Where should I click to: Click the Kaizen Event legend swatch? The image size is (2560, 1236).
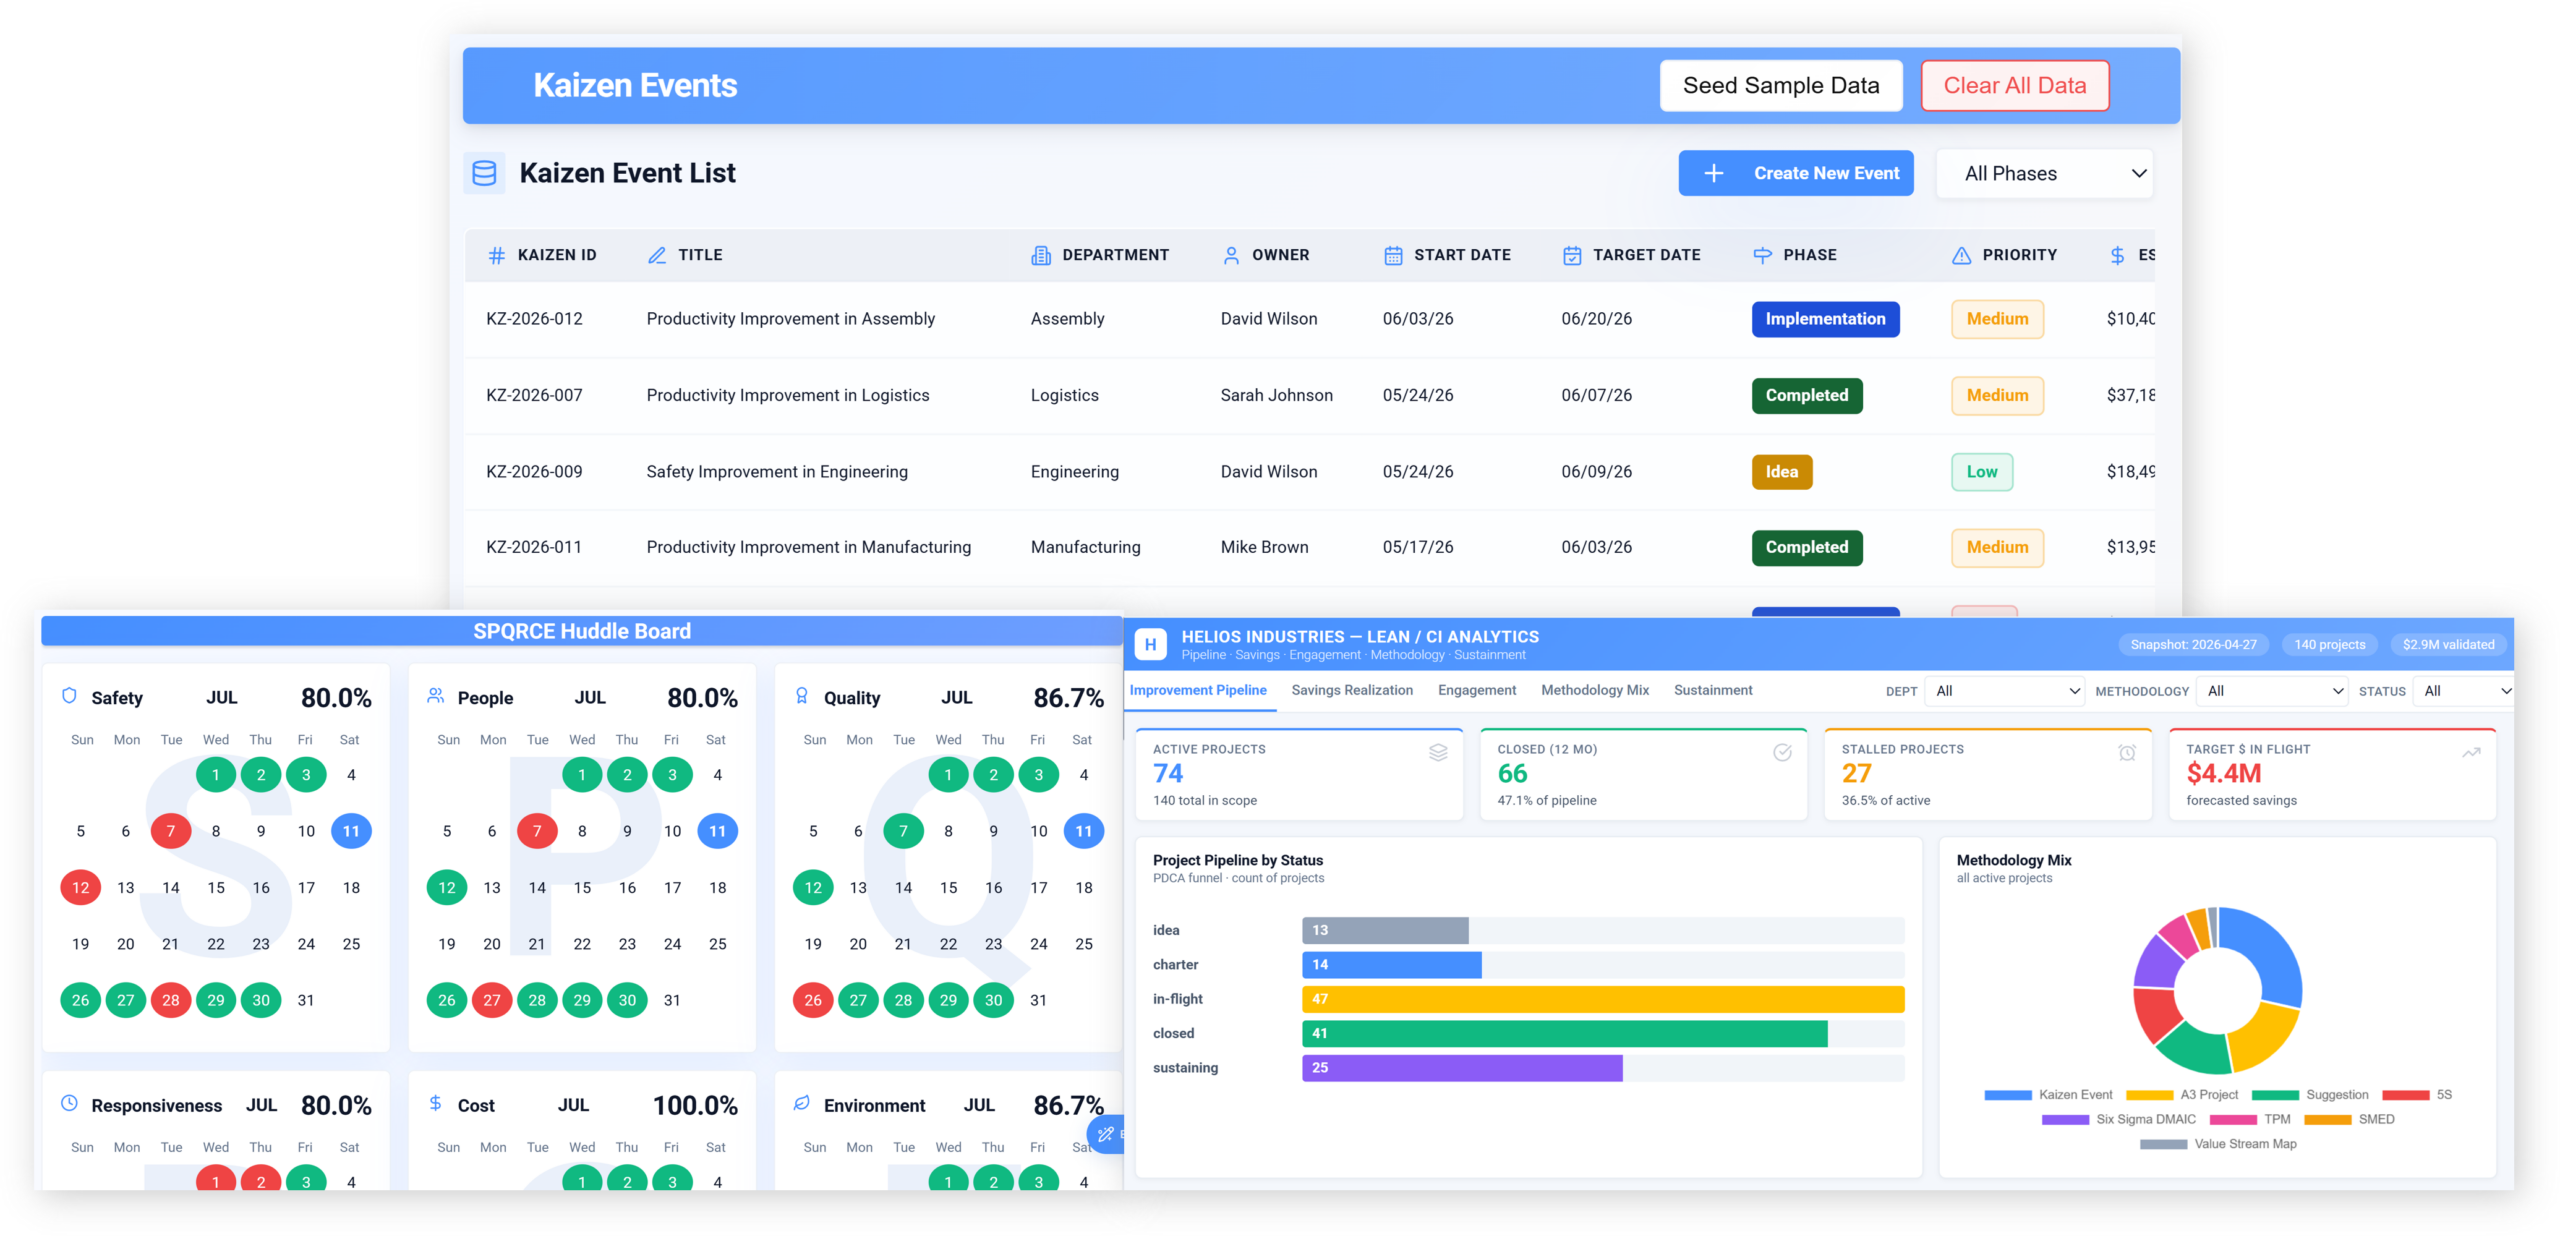(x=2007, y=1095)
